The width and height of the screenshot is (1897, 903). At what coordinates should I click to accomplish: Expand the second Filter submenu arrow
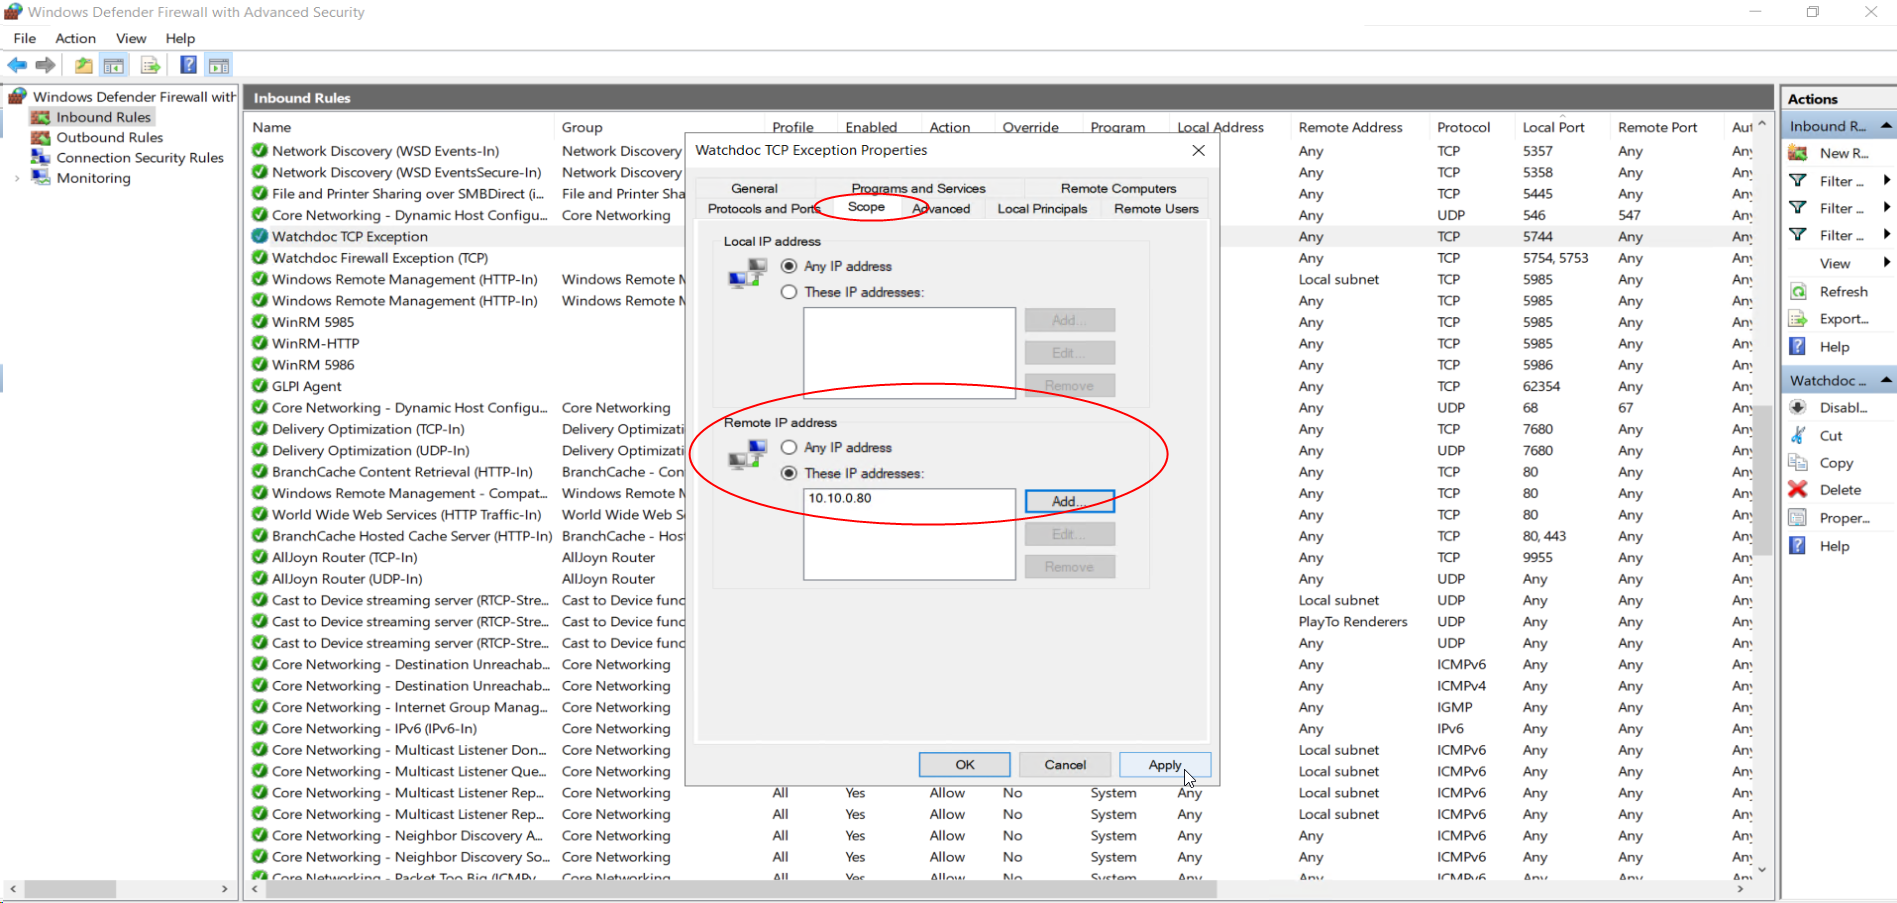coord(1886,208)
